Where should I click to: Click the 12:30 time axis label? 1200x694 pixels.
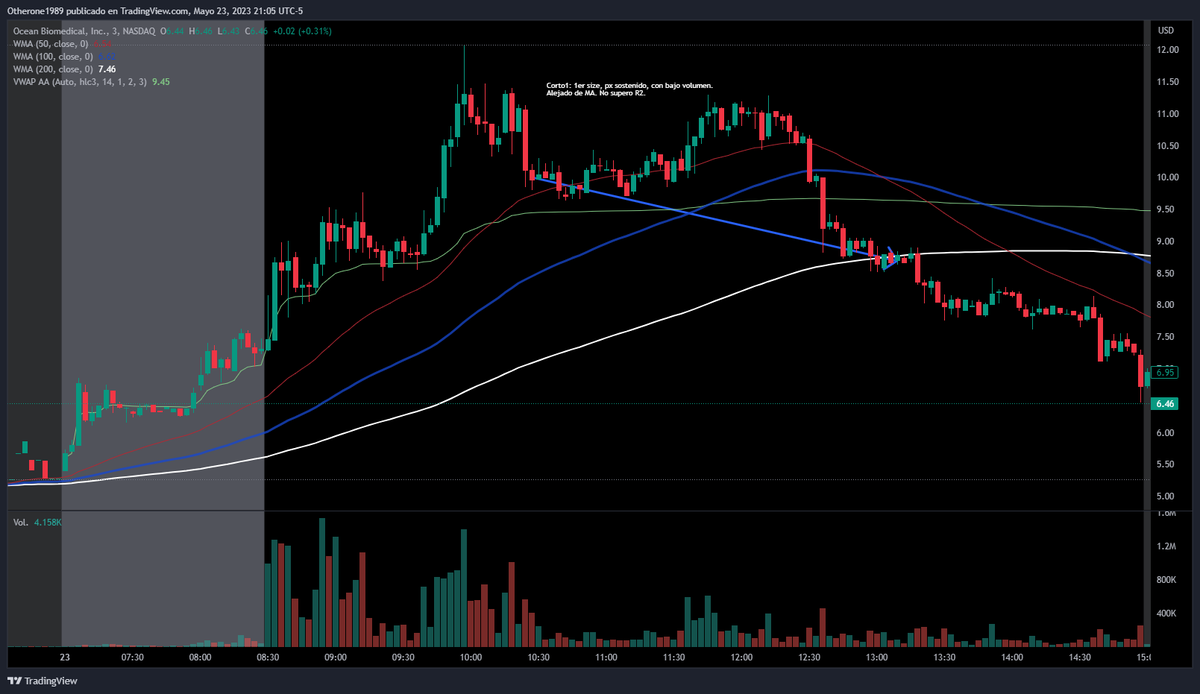tap(810, 657)
